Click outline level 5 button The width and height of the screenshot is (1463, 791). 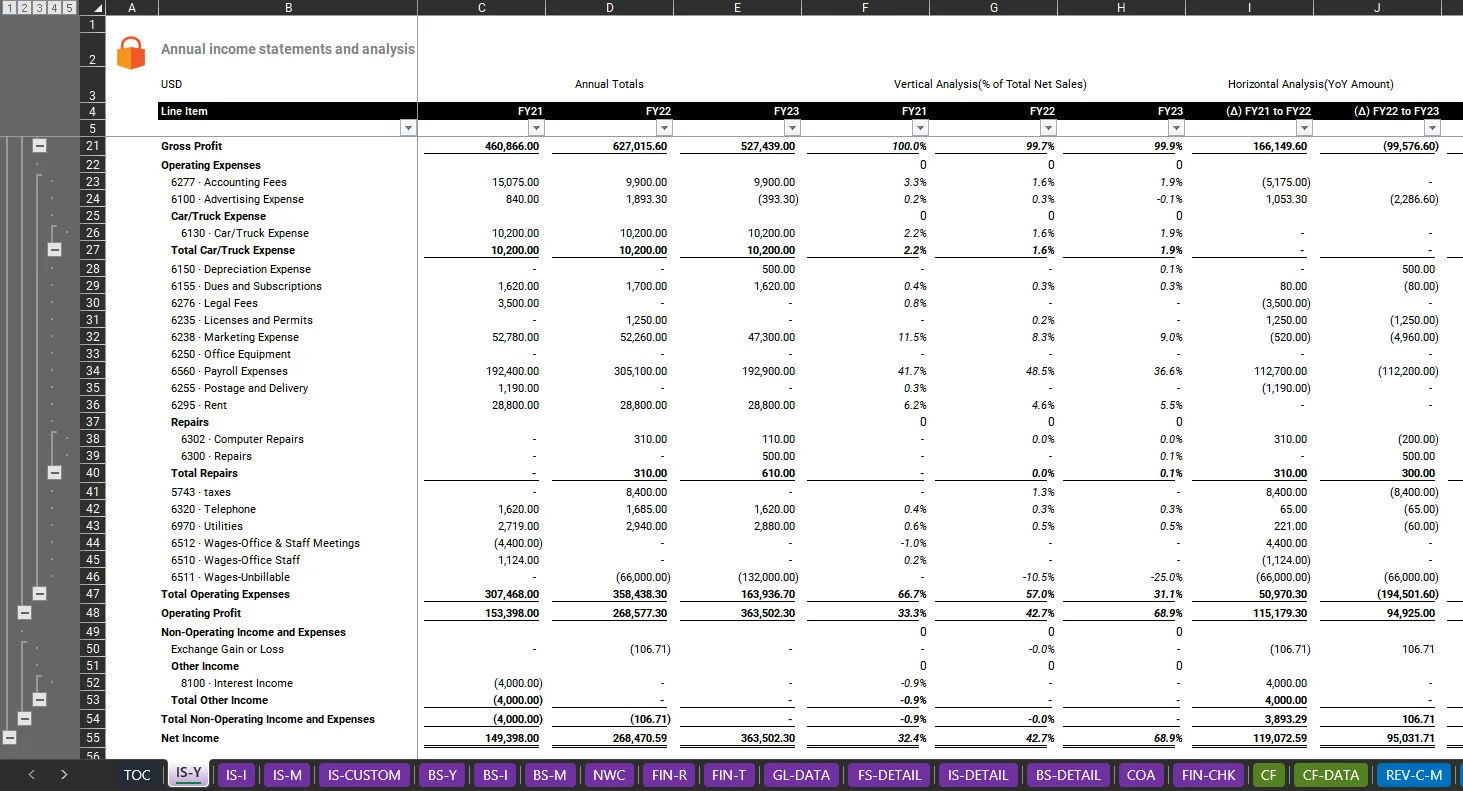pos(68,7)
